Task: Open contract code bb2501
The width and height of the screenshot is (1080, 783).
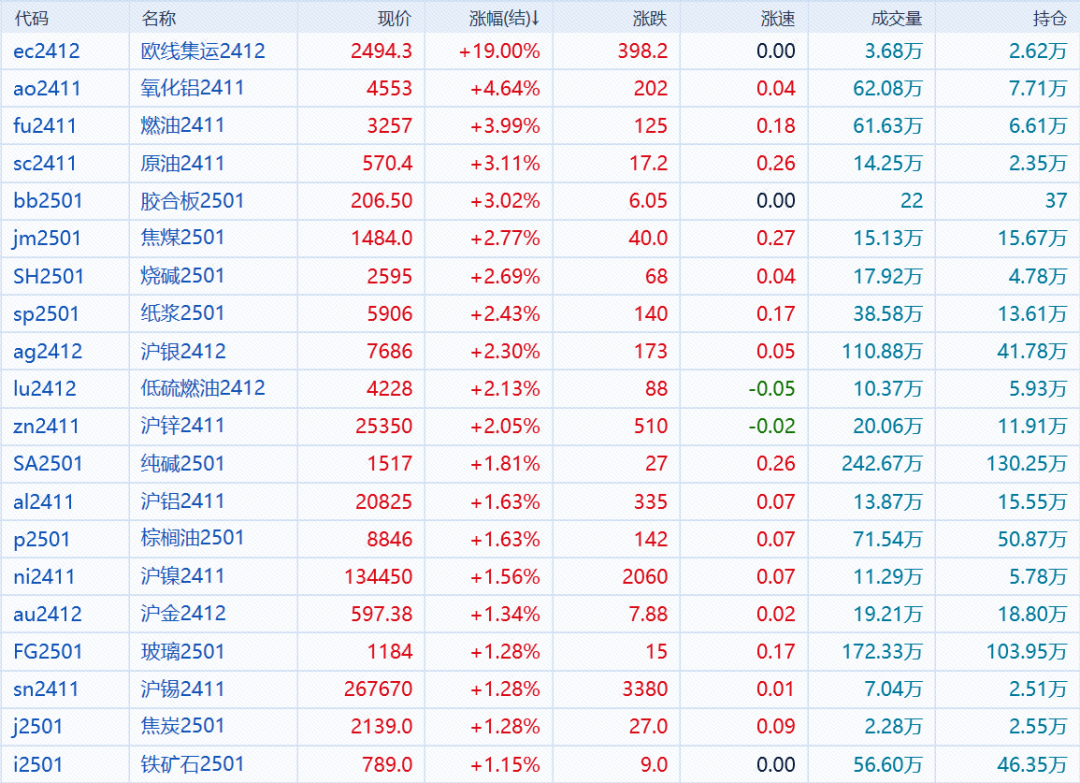Action: 48,201
